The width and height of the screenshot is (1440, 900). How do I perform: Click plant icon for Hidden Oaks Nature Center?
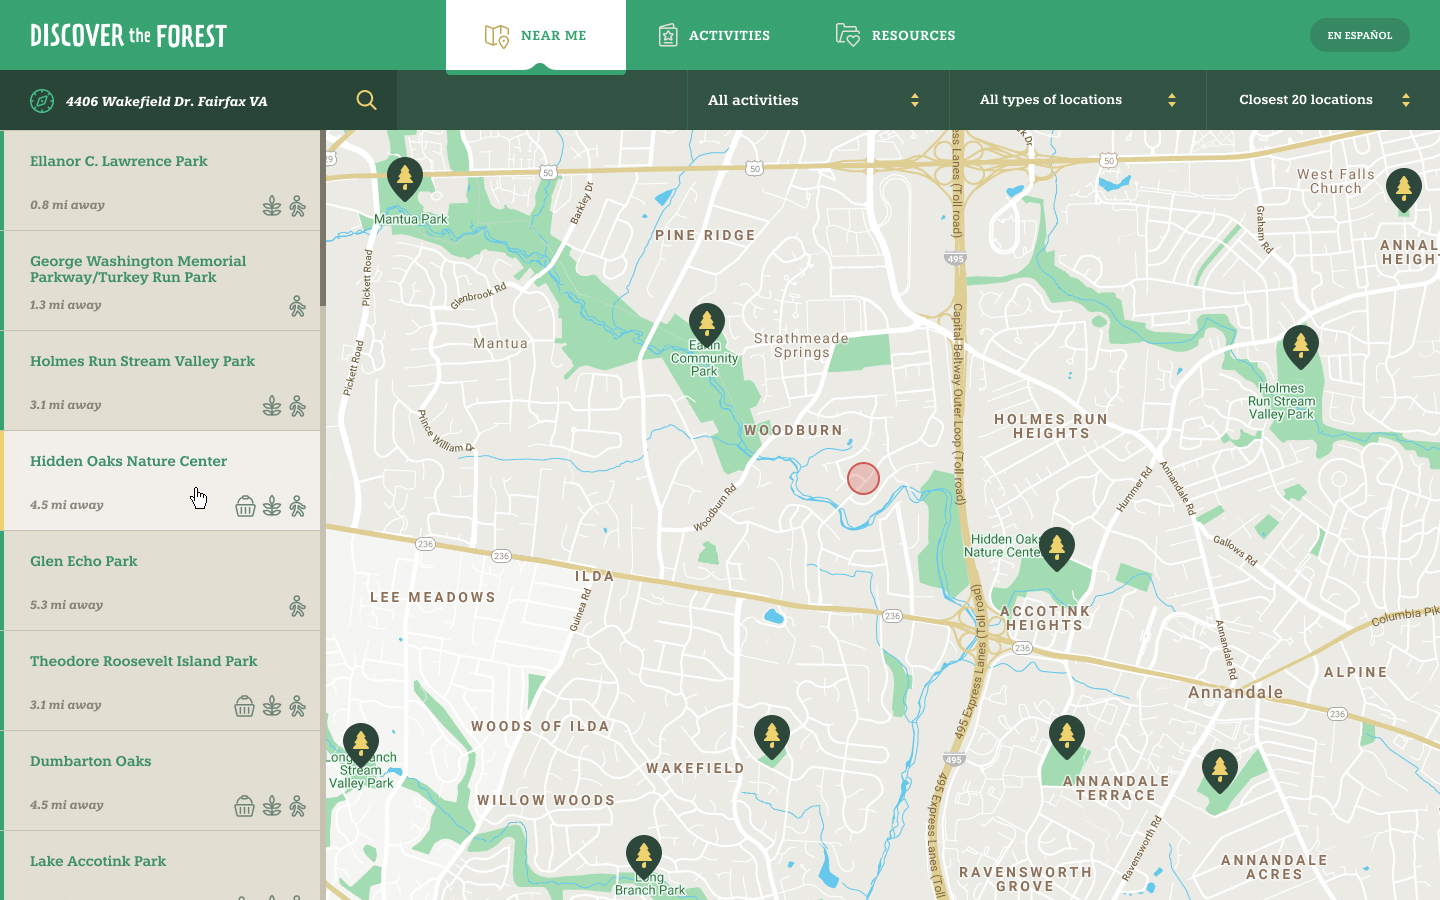tap(272, 506)
